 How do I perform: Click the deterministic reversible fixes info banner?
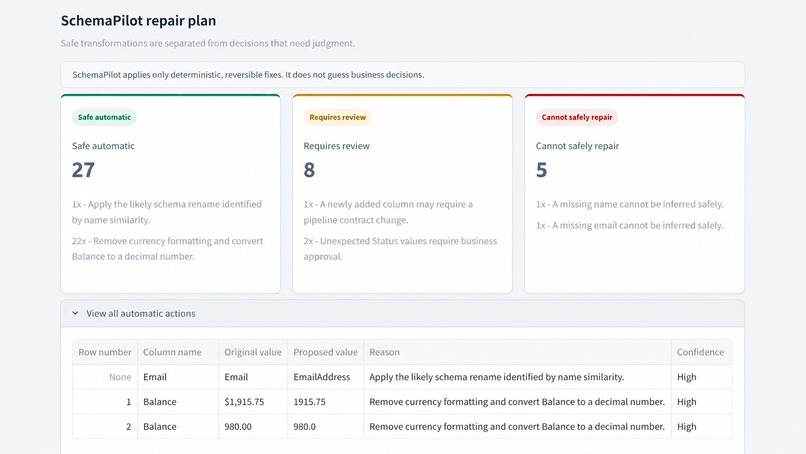click(x=402, y=75)
